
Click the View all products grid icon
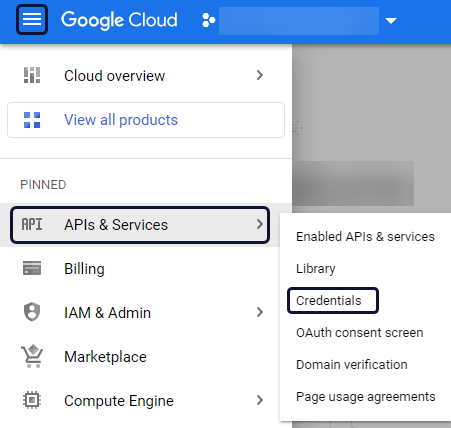[32, 120]
